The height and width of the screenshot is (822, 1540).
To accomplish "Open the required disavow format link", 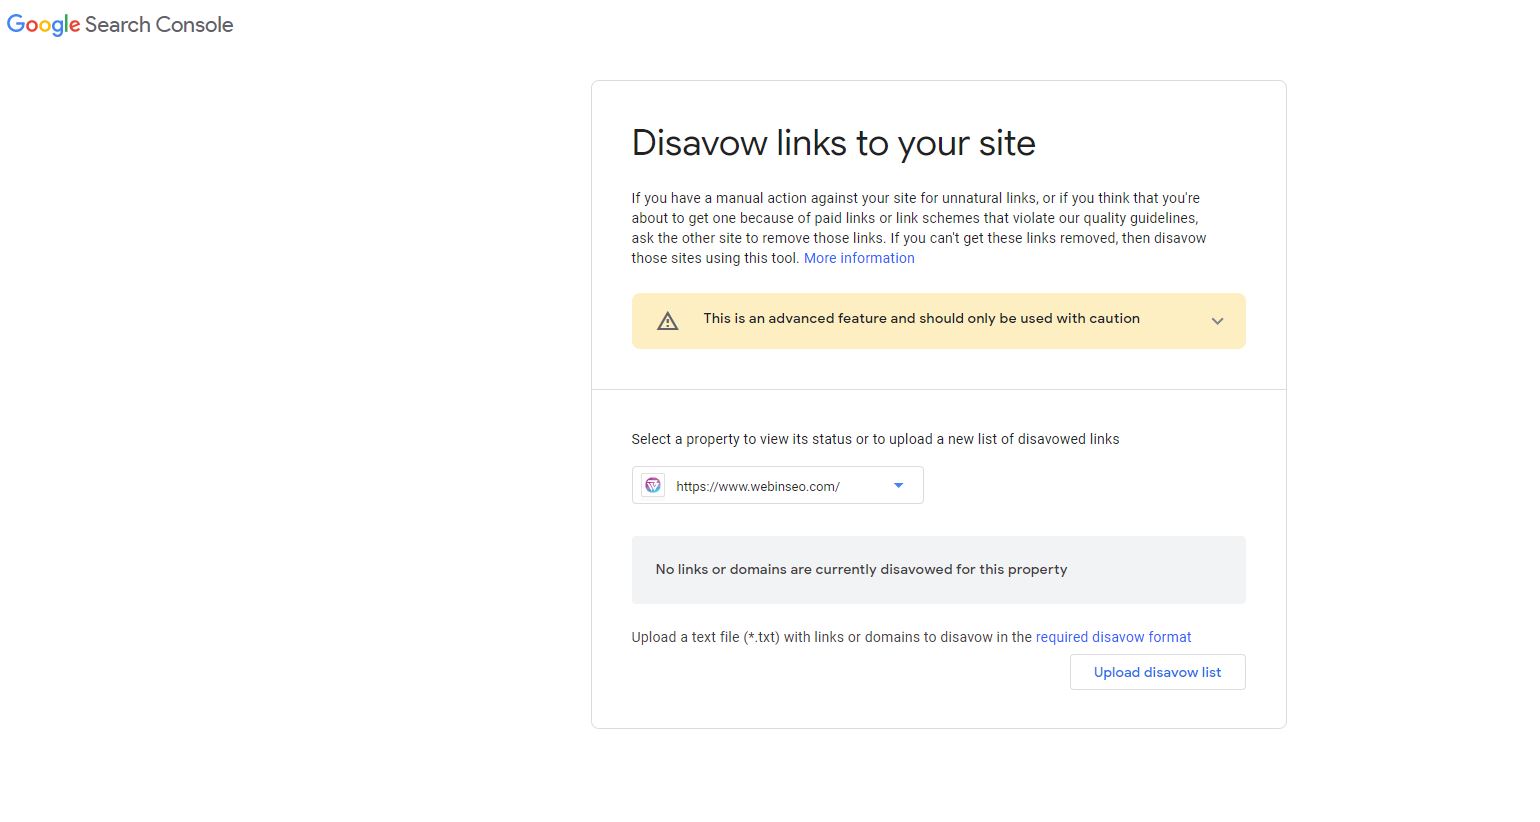I will [x=1113, y=637].
